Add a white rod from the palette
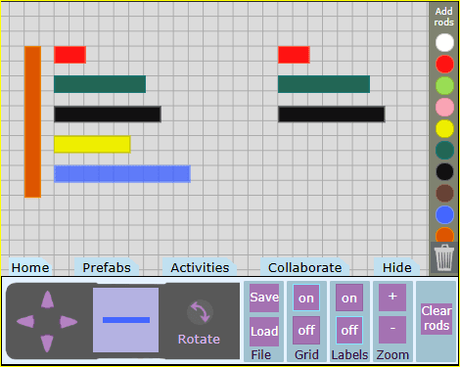Screen dimensions: 460x367 tap(444, 43)
